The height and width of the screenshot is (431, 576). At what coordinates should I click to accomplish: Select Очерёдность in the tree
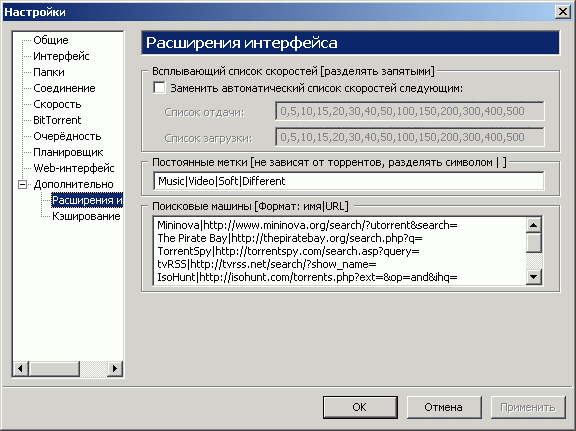click(x=67, y=136)
